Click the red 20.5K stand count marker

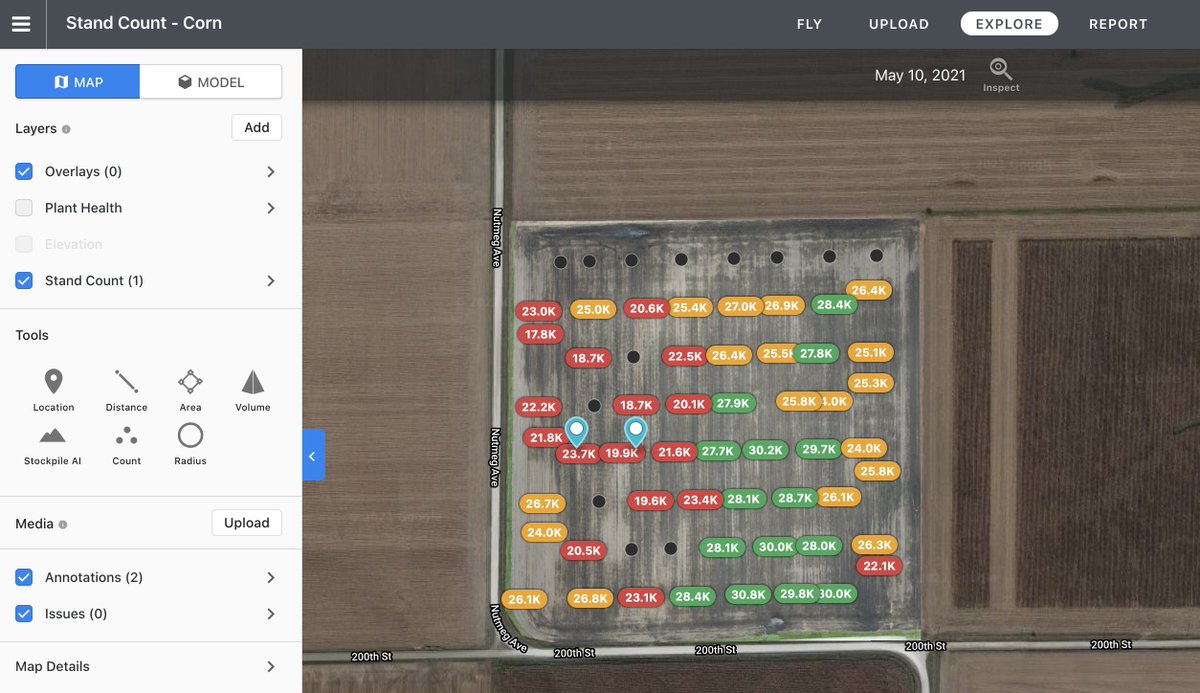tap(584, 551)
